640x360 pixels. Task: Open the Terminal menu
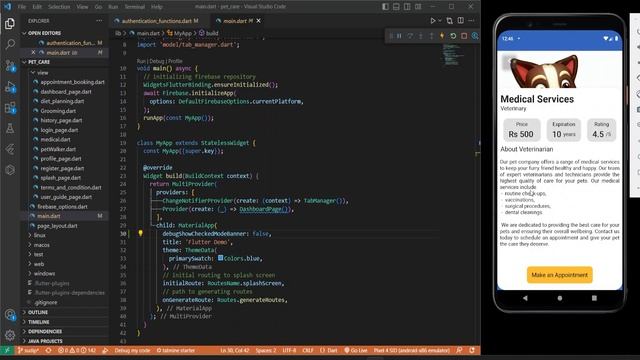click(x=135, y=7)
